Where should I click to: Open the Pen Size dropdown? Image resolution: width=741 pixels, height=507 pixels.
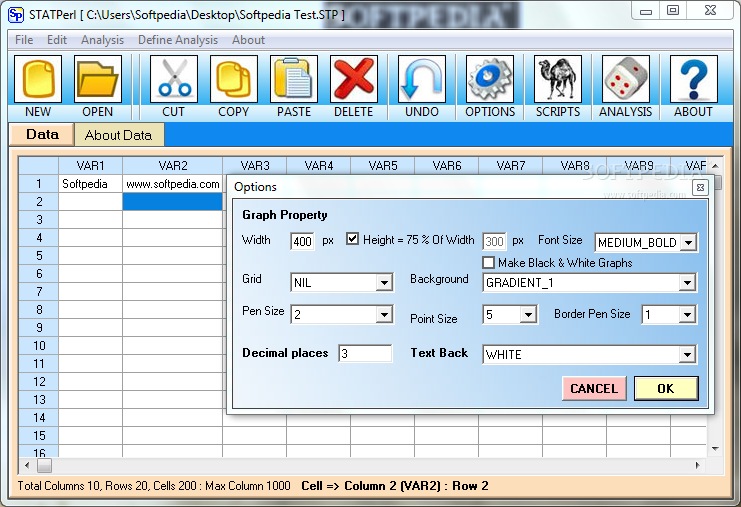click(x=384, y=315)
